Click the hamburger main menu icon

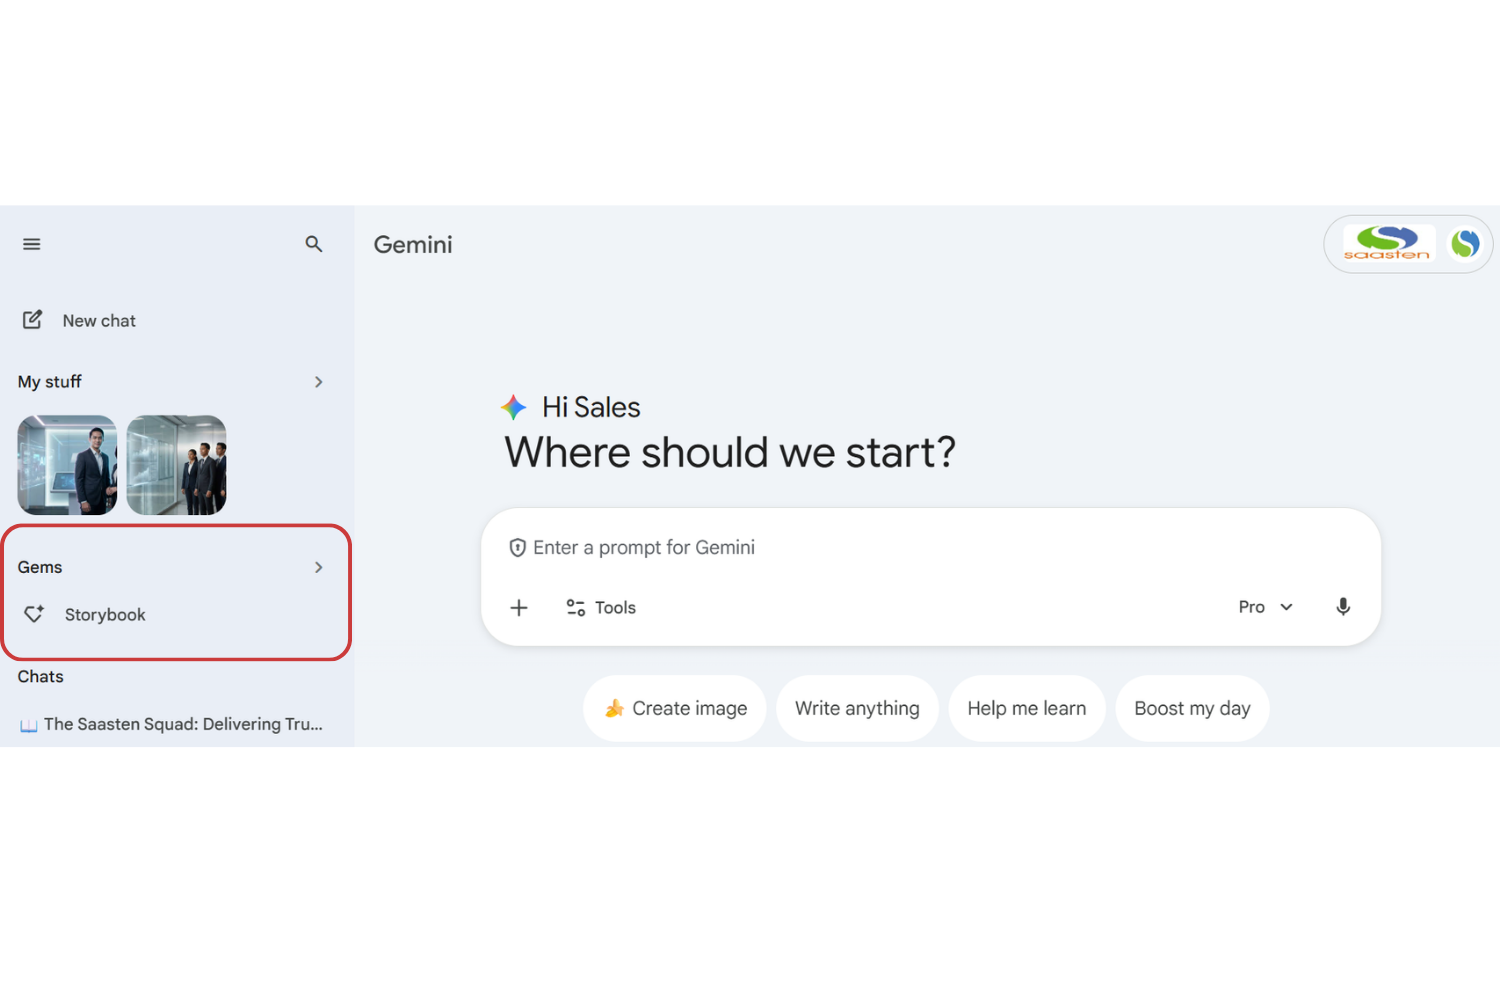pyautogui.click(x=32, y=244)
